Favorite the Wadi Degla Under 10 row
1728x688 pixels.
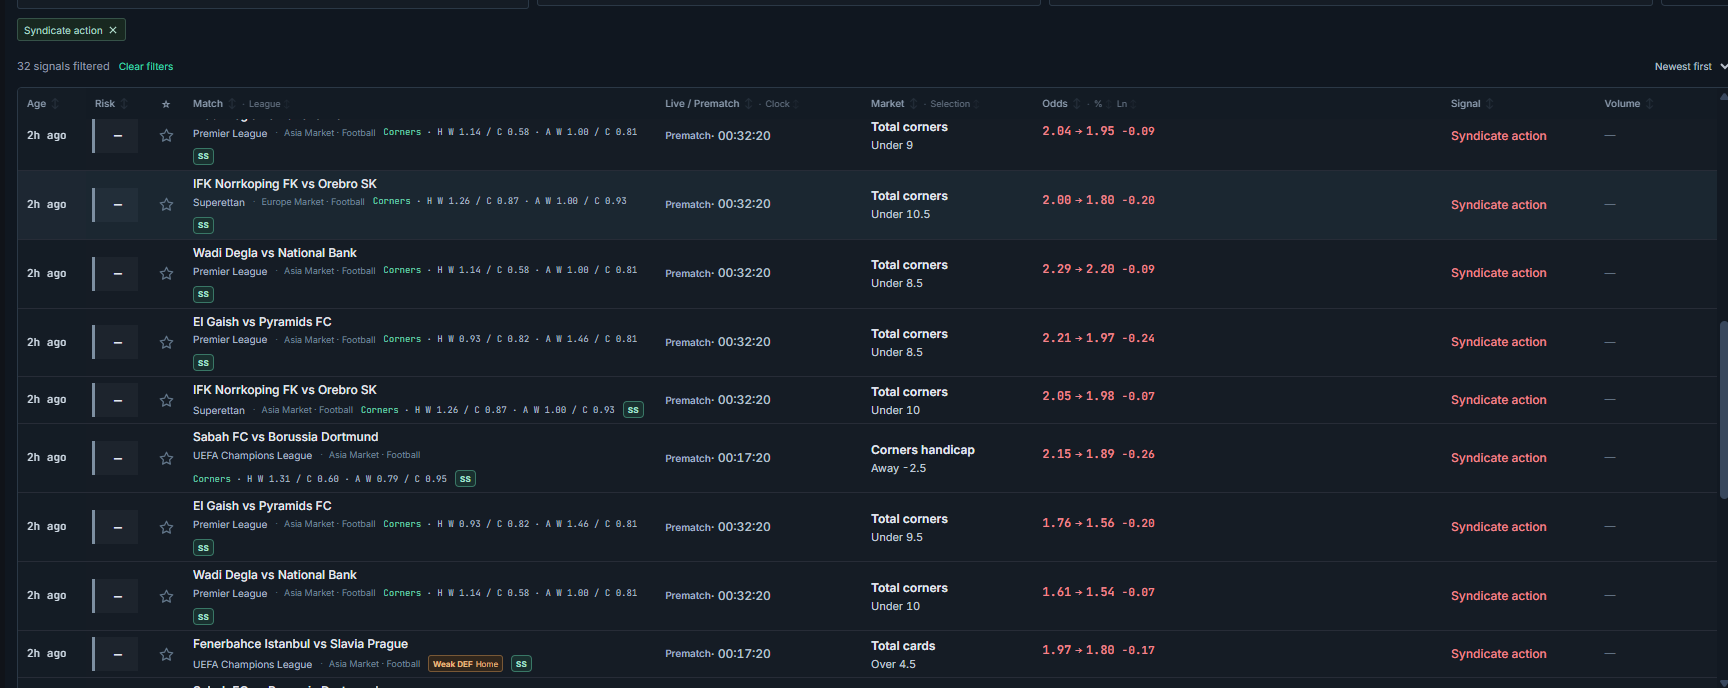166,597
